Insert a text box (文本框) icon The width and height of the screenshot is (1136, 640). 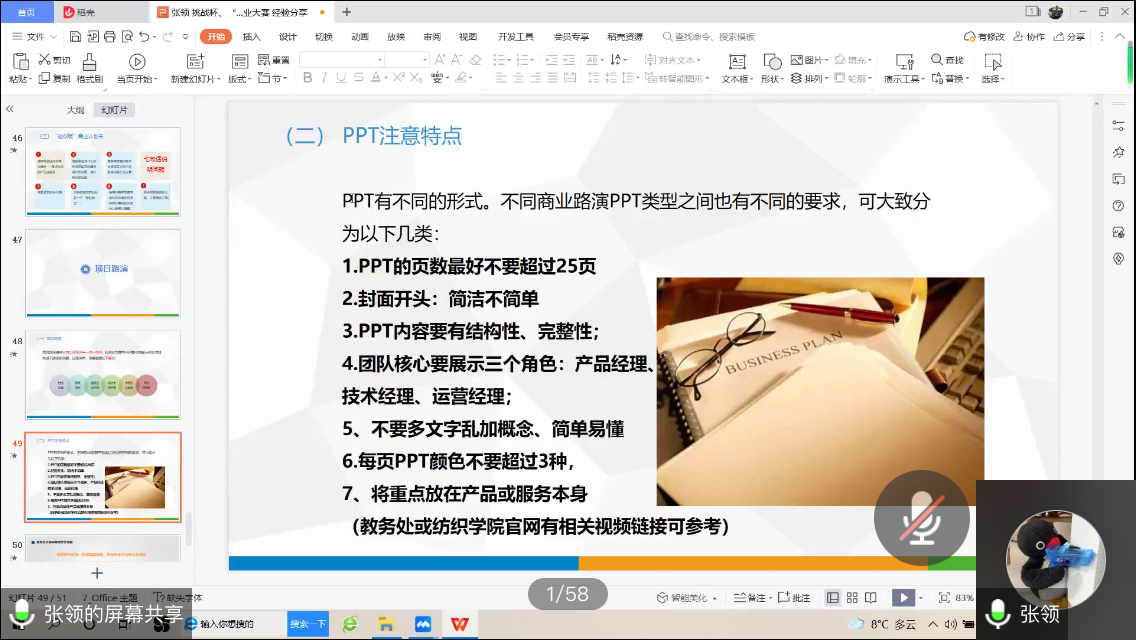click(737, 62)
